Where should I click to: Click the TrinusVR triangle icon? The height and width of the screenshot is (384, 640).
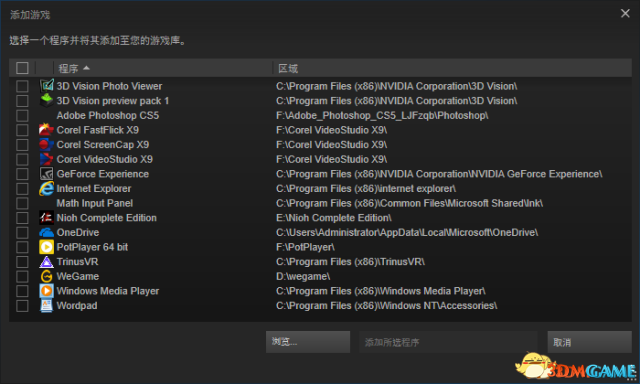[47, 262]
